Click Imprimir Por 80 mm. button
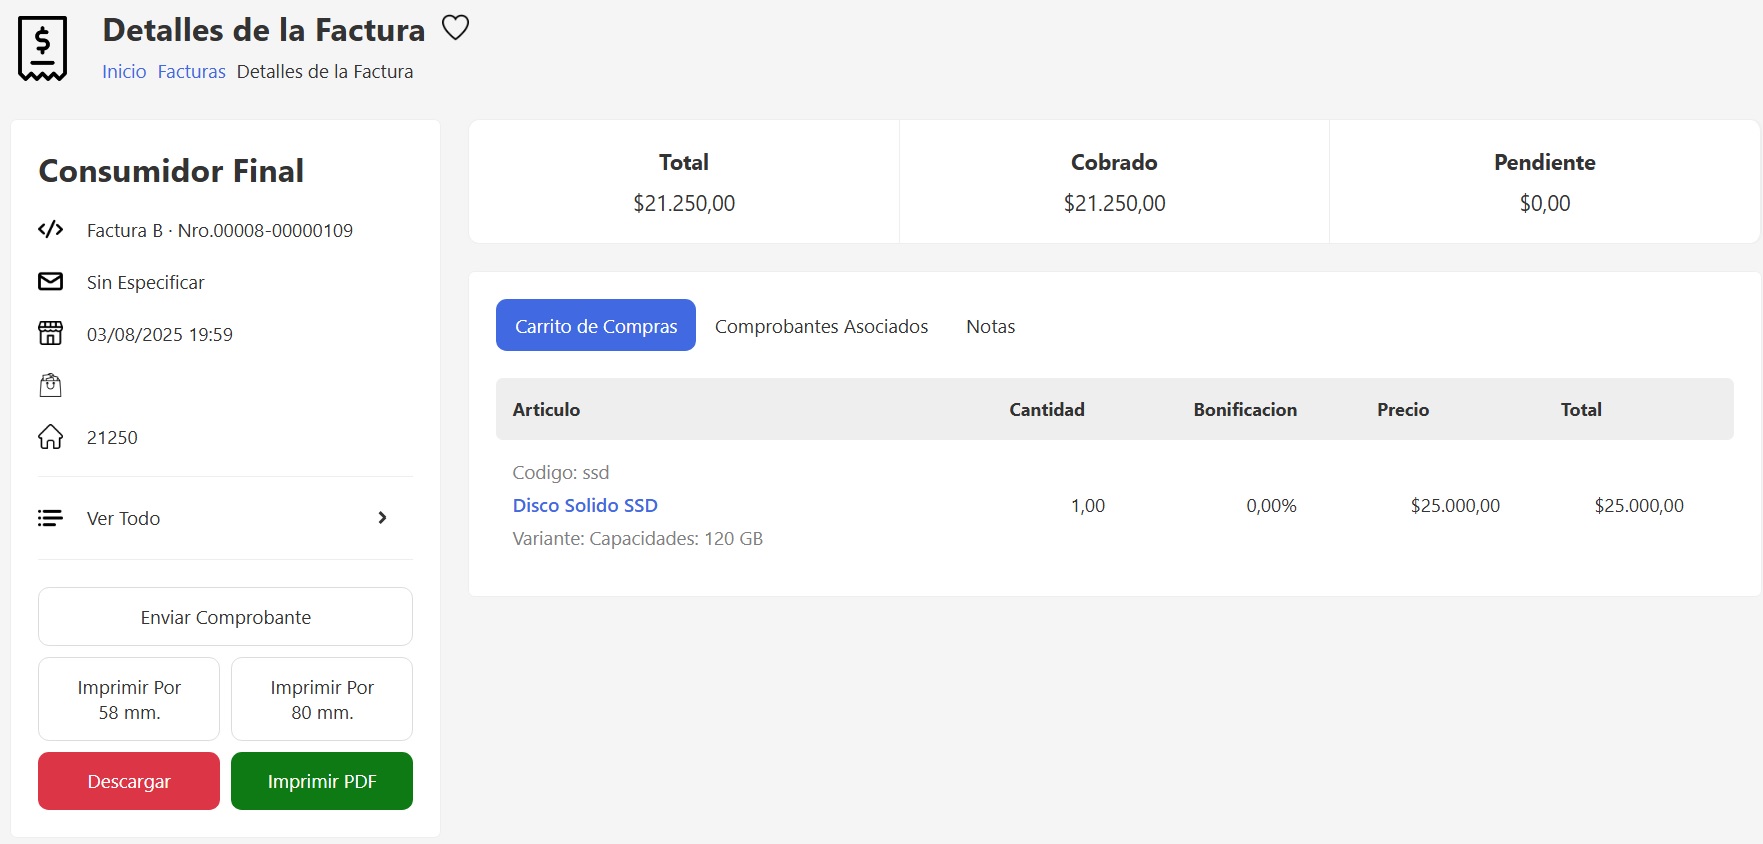Screen dimensions: 1763x844 [322, 699]
